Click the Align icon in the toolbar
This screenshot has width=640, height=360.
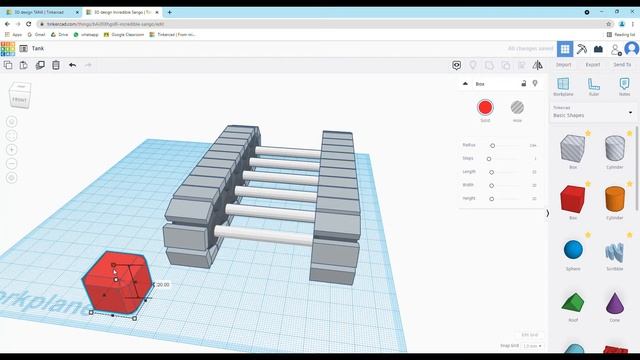(x=522, y=65)
